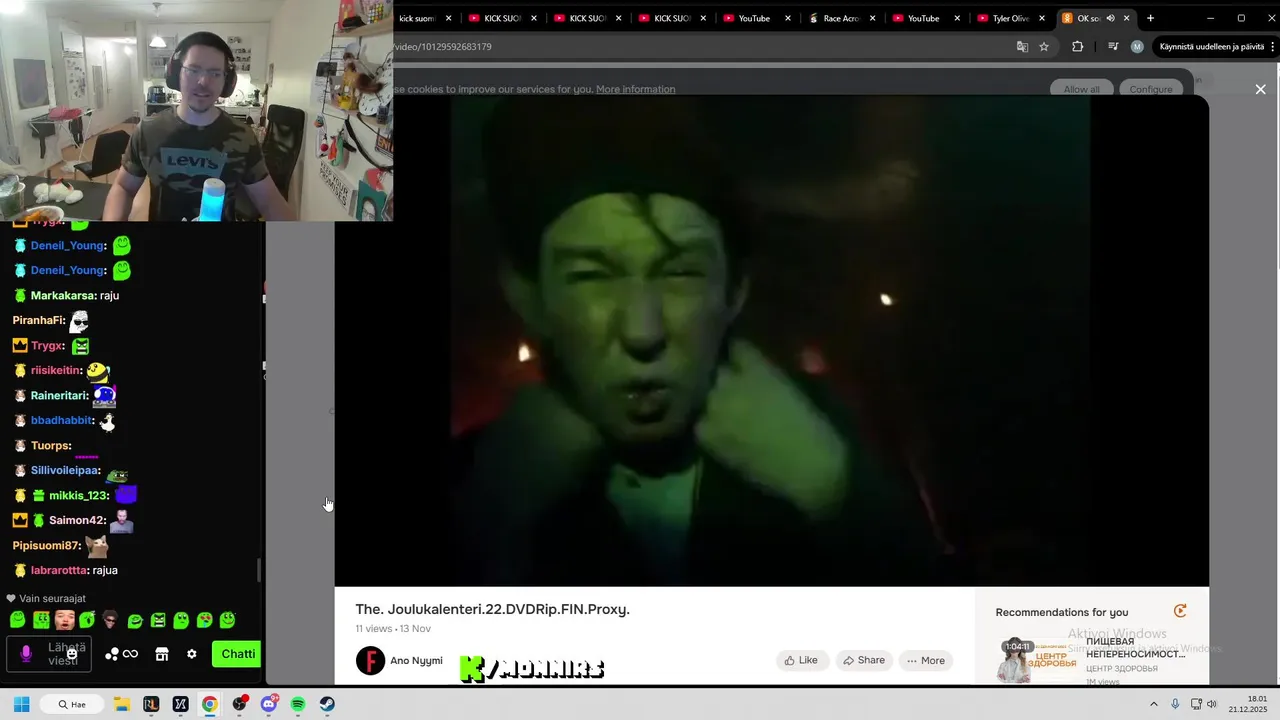This screenshot has height=720, width=1280.
Task: Click 'Käynnistä uudelleen ja päivitä' update button
Action: pyautogui.click(x=1212, y=47)
